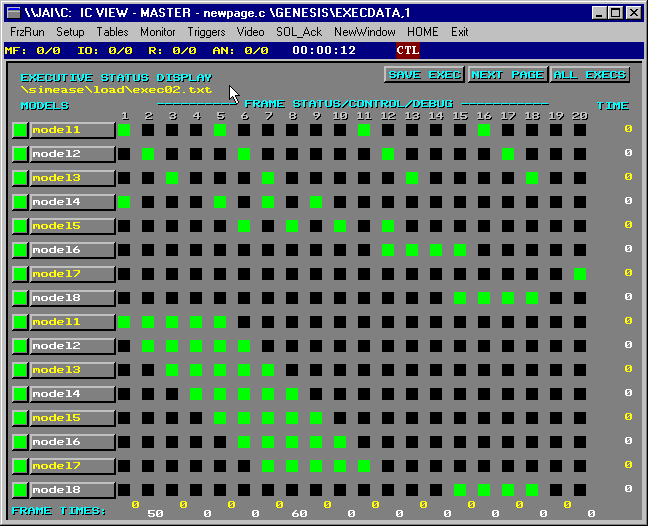This screenshot has height=526, width=648.
Task: Click the frame column header 10
Action: (341, 116)
